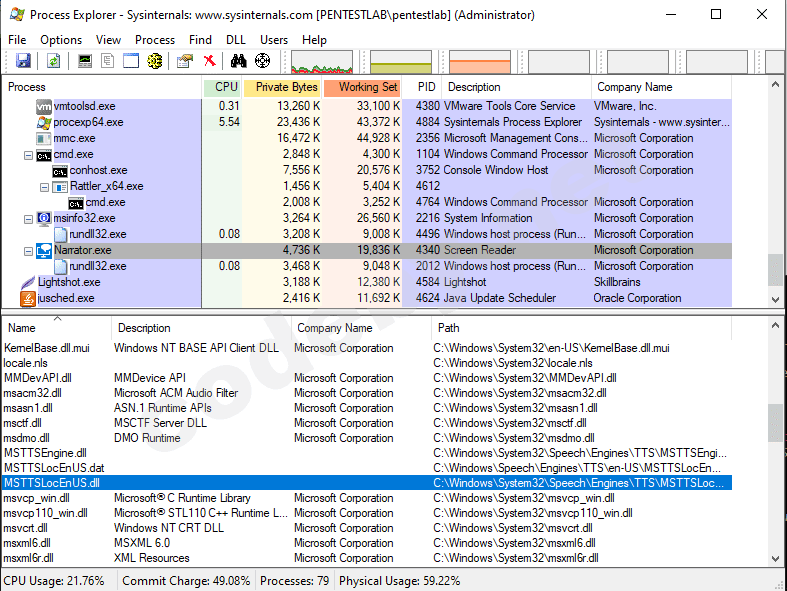
Task: Open System Information via toolbar monitor icon
Action: (85, 61)
